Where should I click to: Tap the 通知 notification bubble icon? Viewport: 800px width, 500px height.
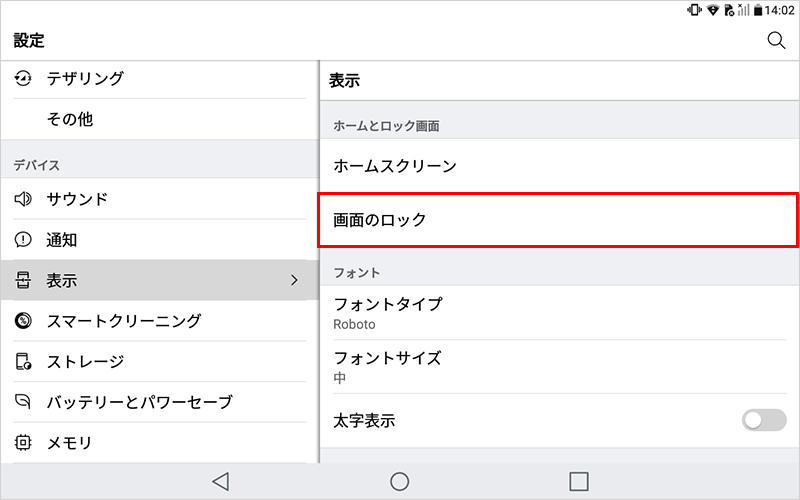point(23,239)
